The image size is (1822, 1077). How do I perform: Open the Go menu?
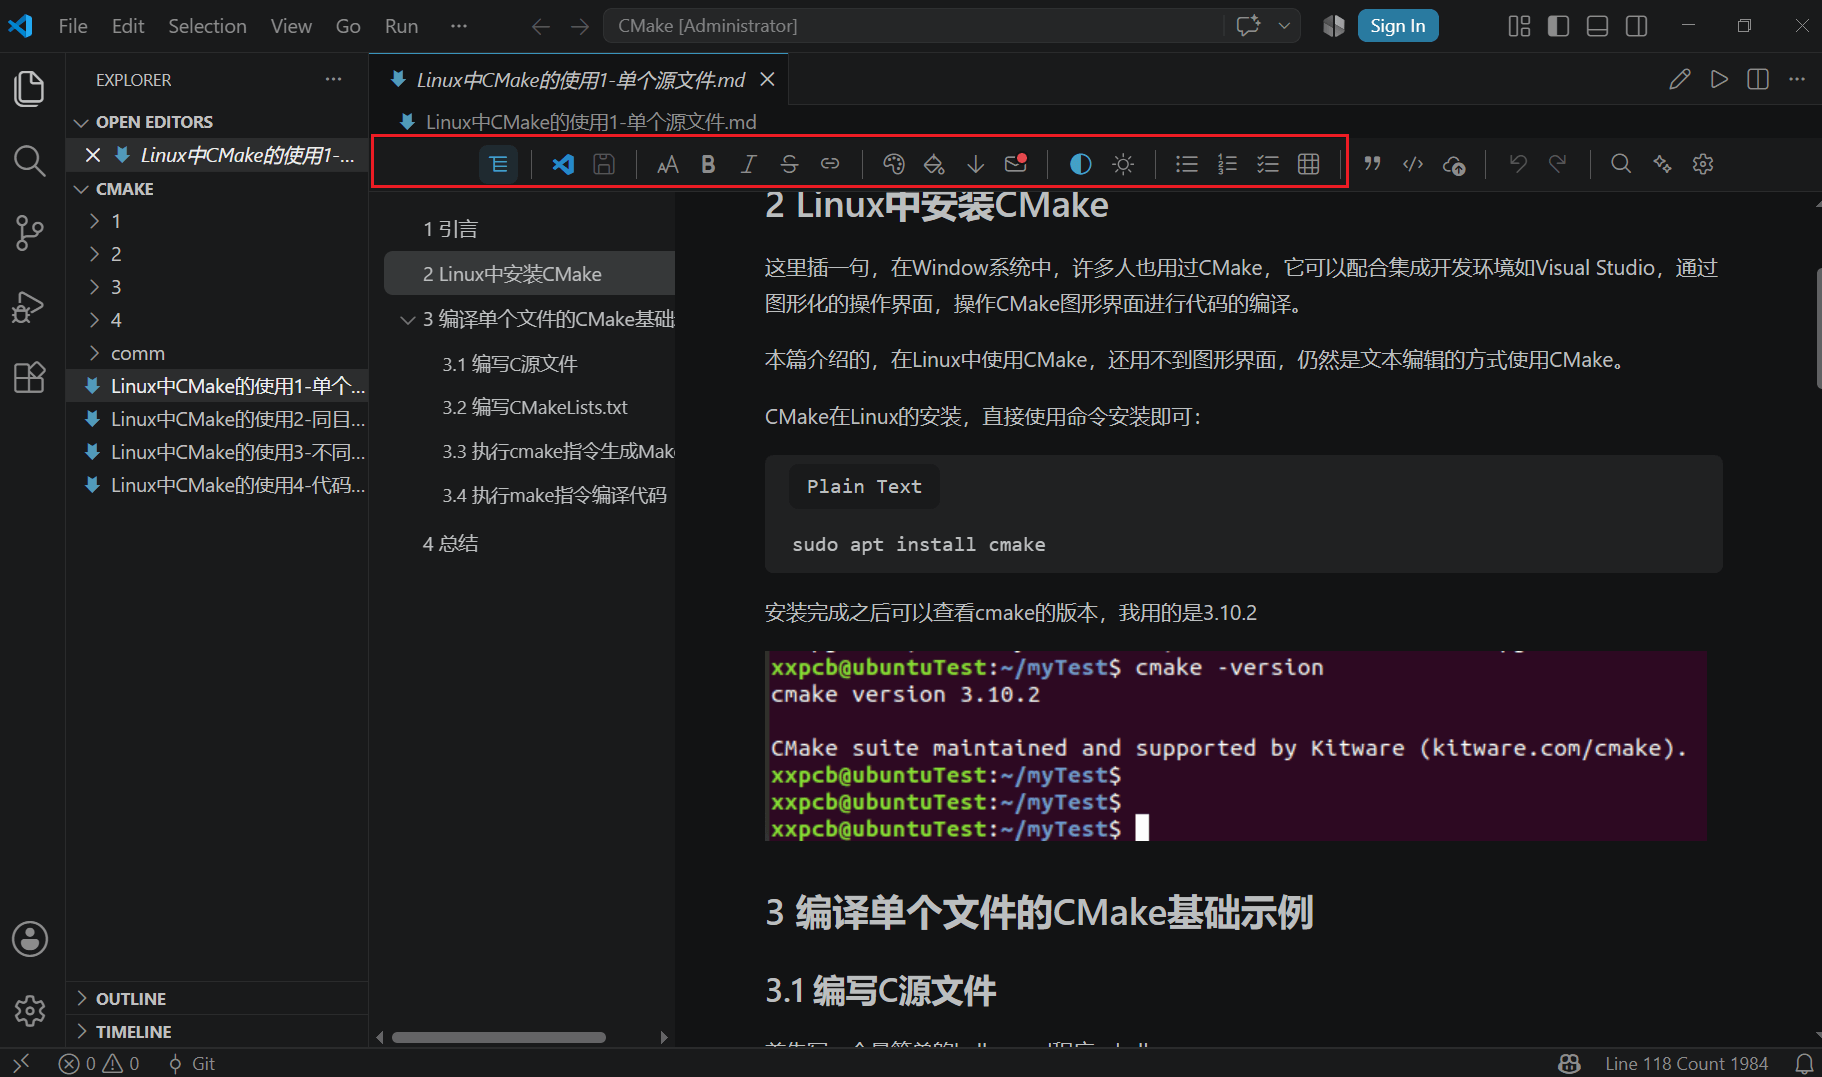(x=348, y=26)
